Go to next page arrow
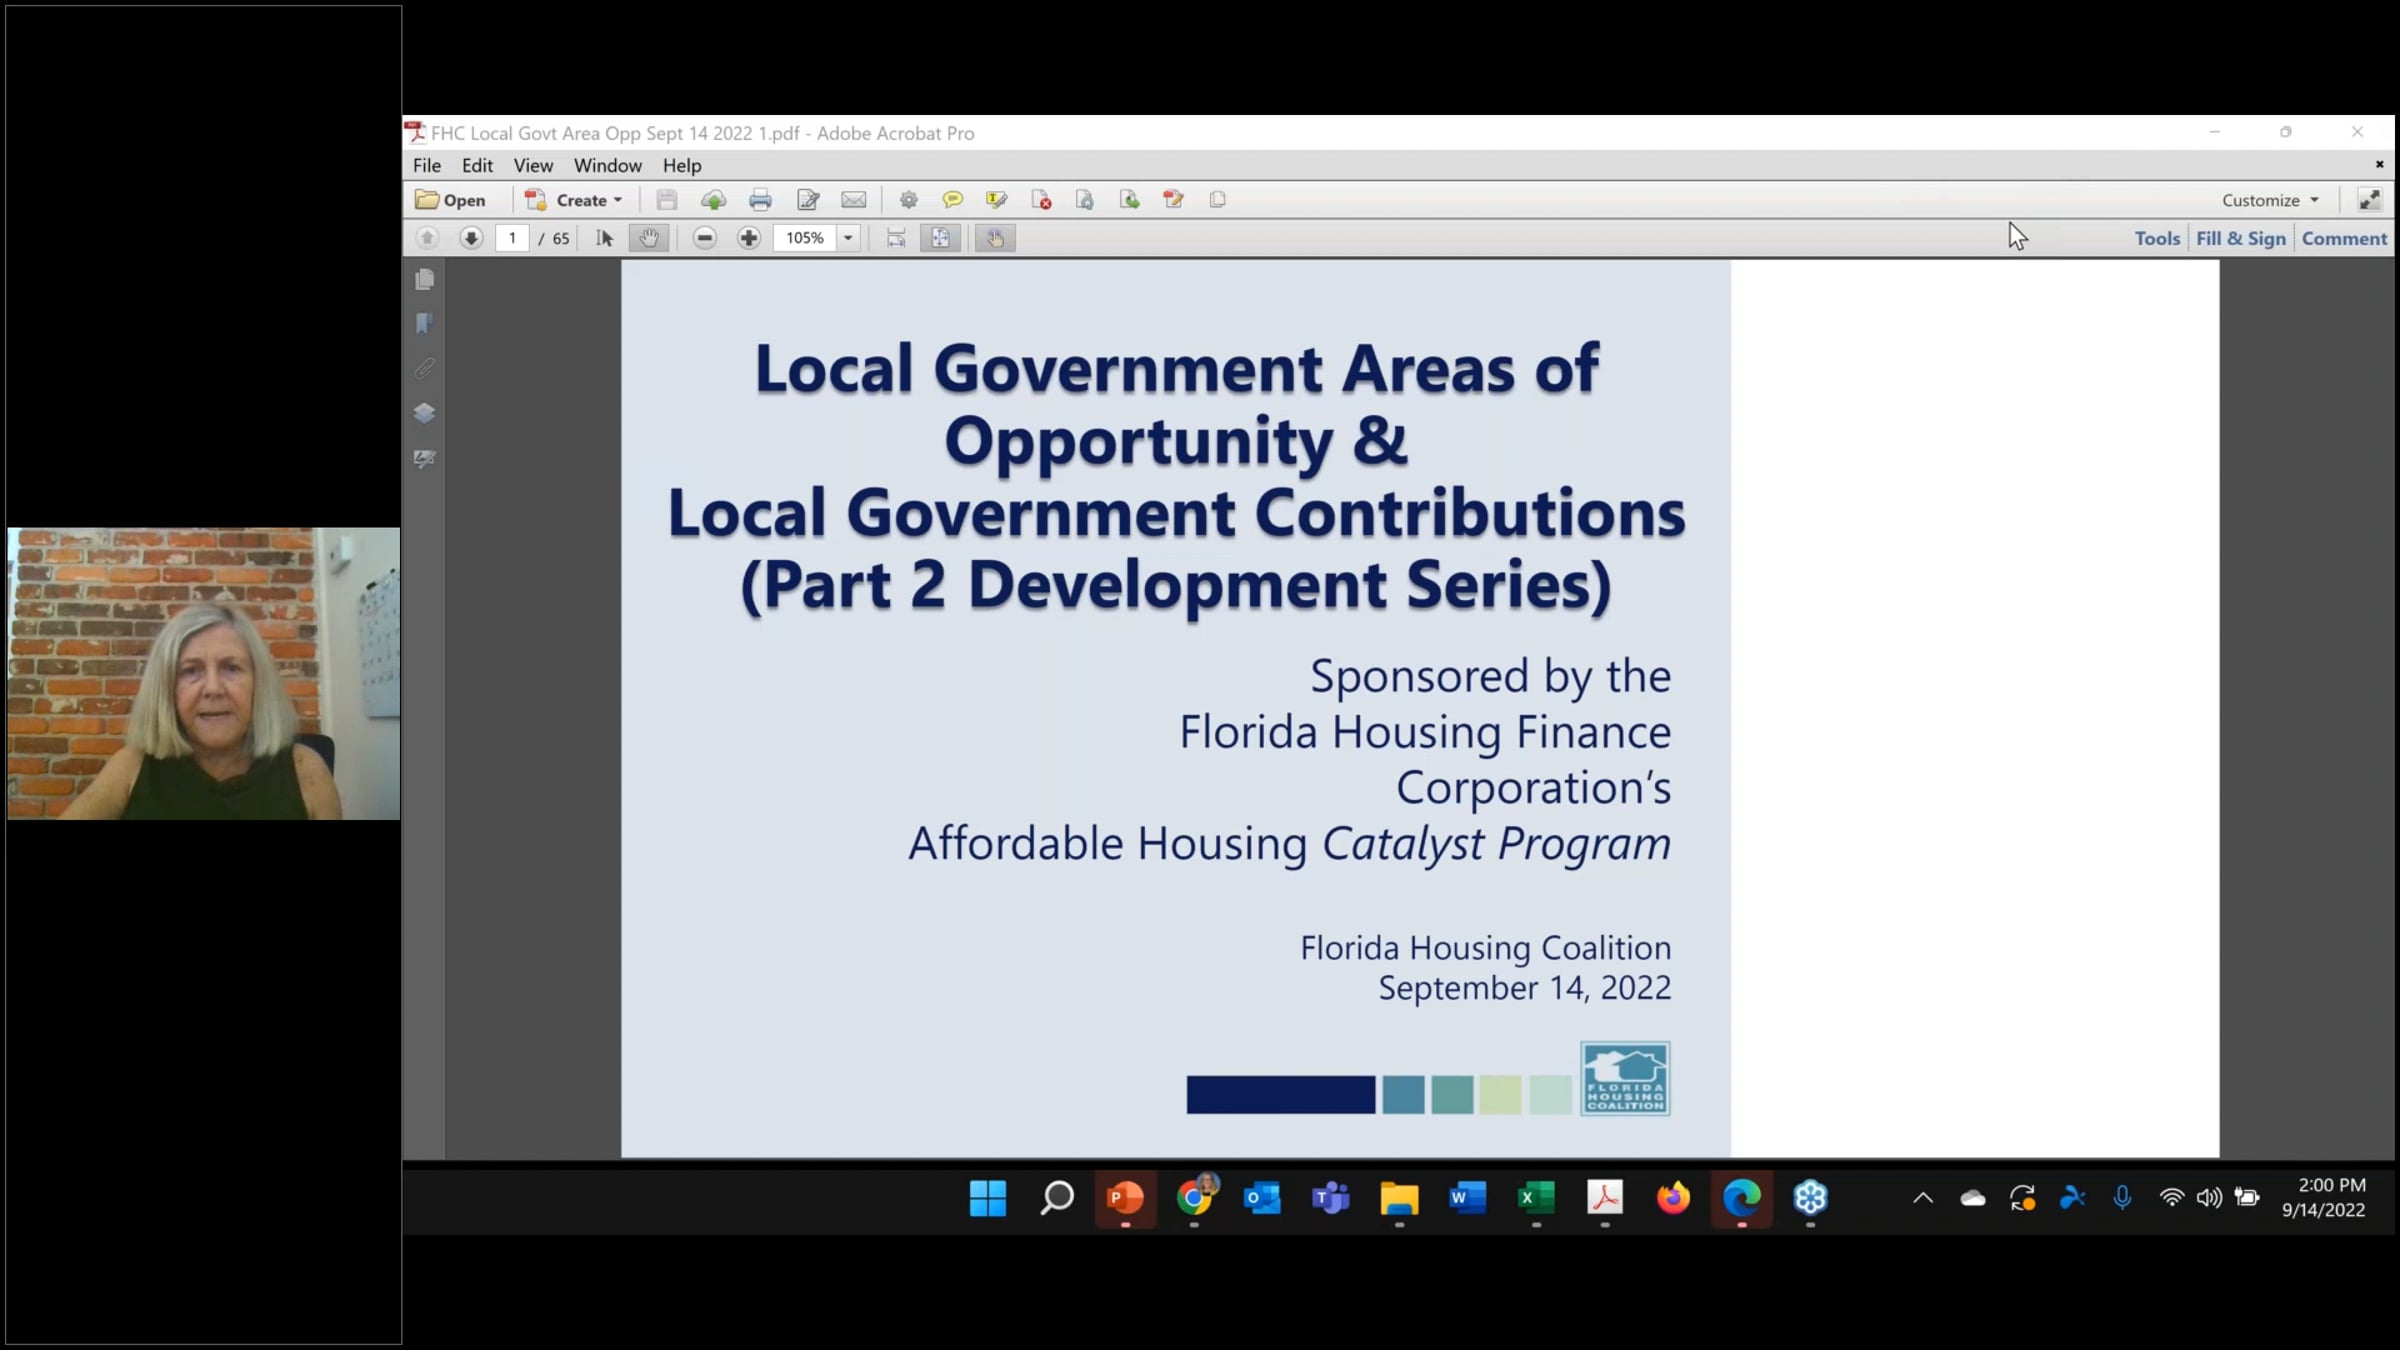Viewport: 2400px width, 1350px height. point(471,238)
